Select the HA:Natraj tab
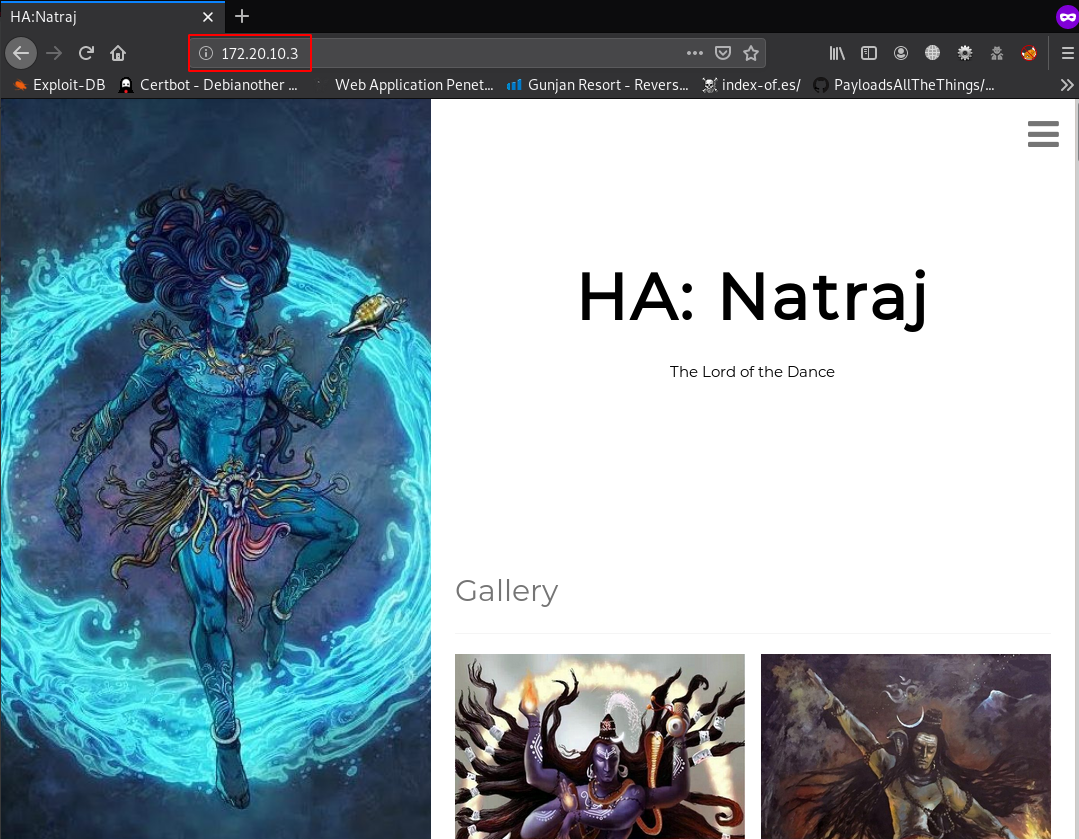Viewport: 1079px width, 839px height. [112, 17]
